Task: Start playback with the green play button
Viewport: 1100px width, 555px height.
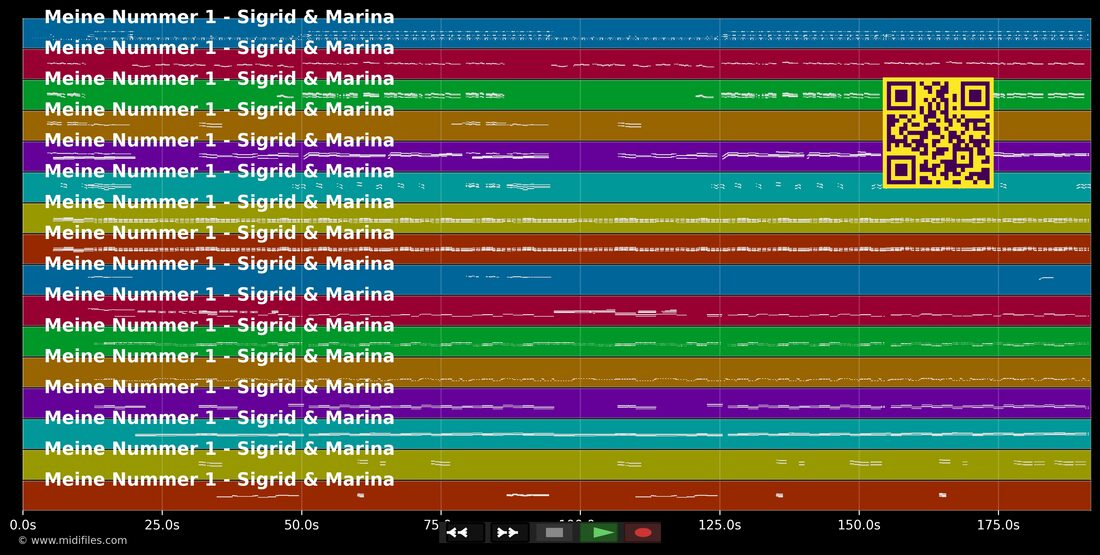Action: (599, 533)
